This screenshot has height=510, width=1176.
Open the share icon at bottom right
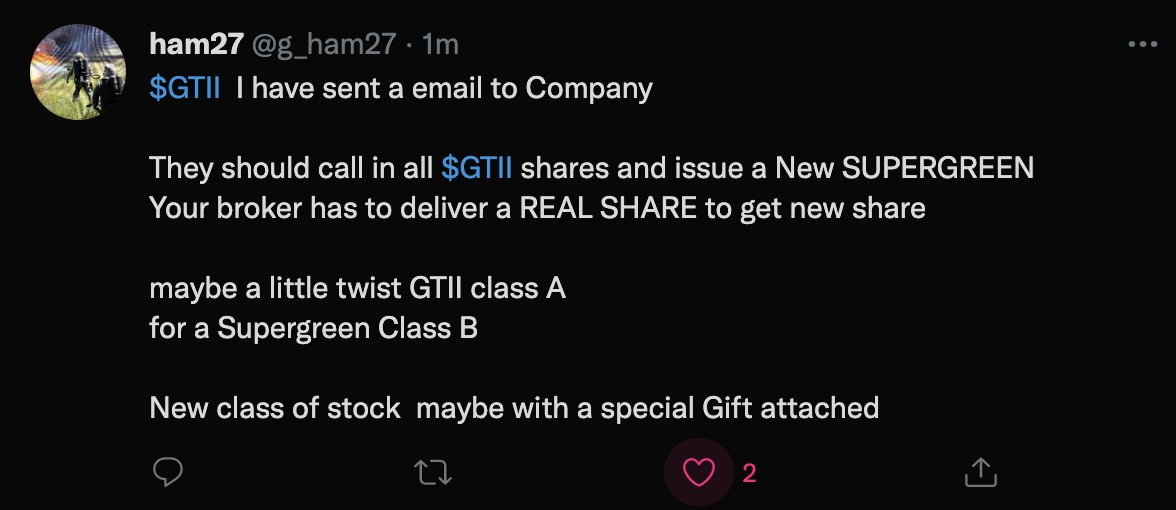click(x=980, y=472)
